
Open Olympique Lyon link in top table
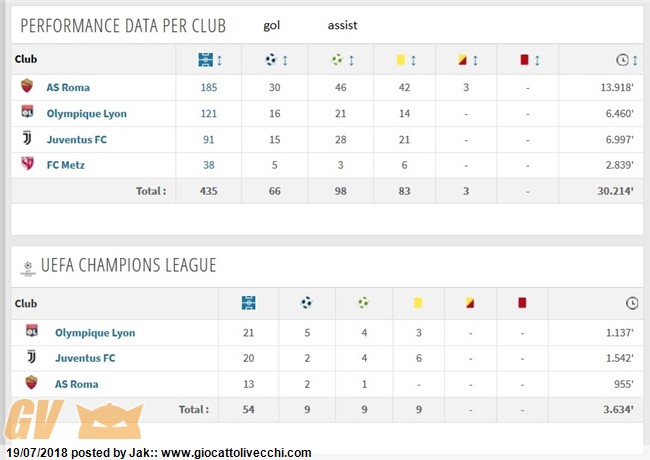click(x=87, y=114)
